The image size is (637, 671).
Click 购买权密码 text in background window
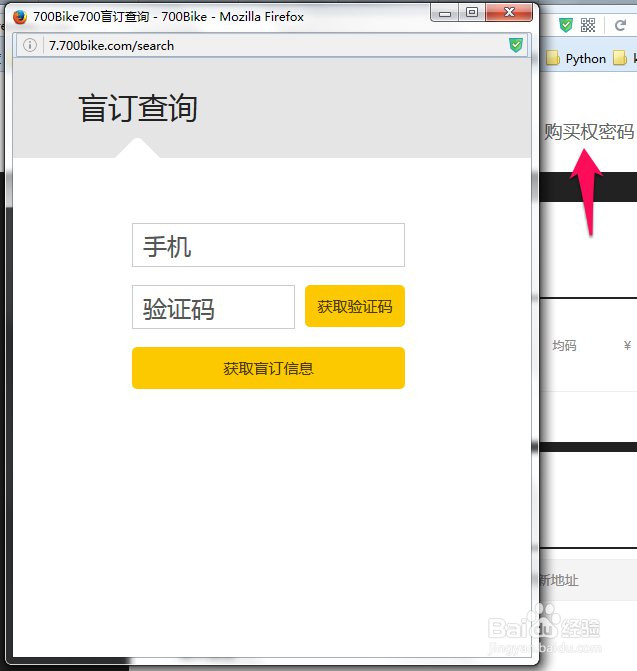pyautogui.click(x=589, y=131)
